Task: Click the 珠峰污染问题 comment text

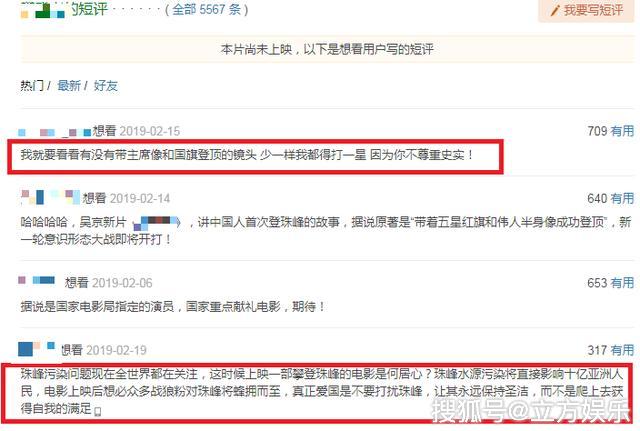Action: click(322, 391)
